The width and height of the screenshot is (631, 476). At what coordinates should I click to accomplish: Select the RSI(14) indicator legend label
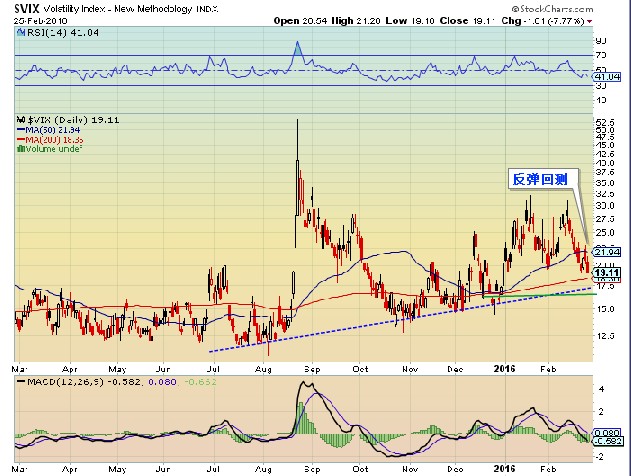click(38, 33)
